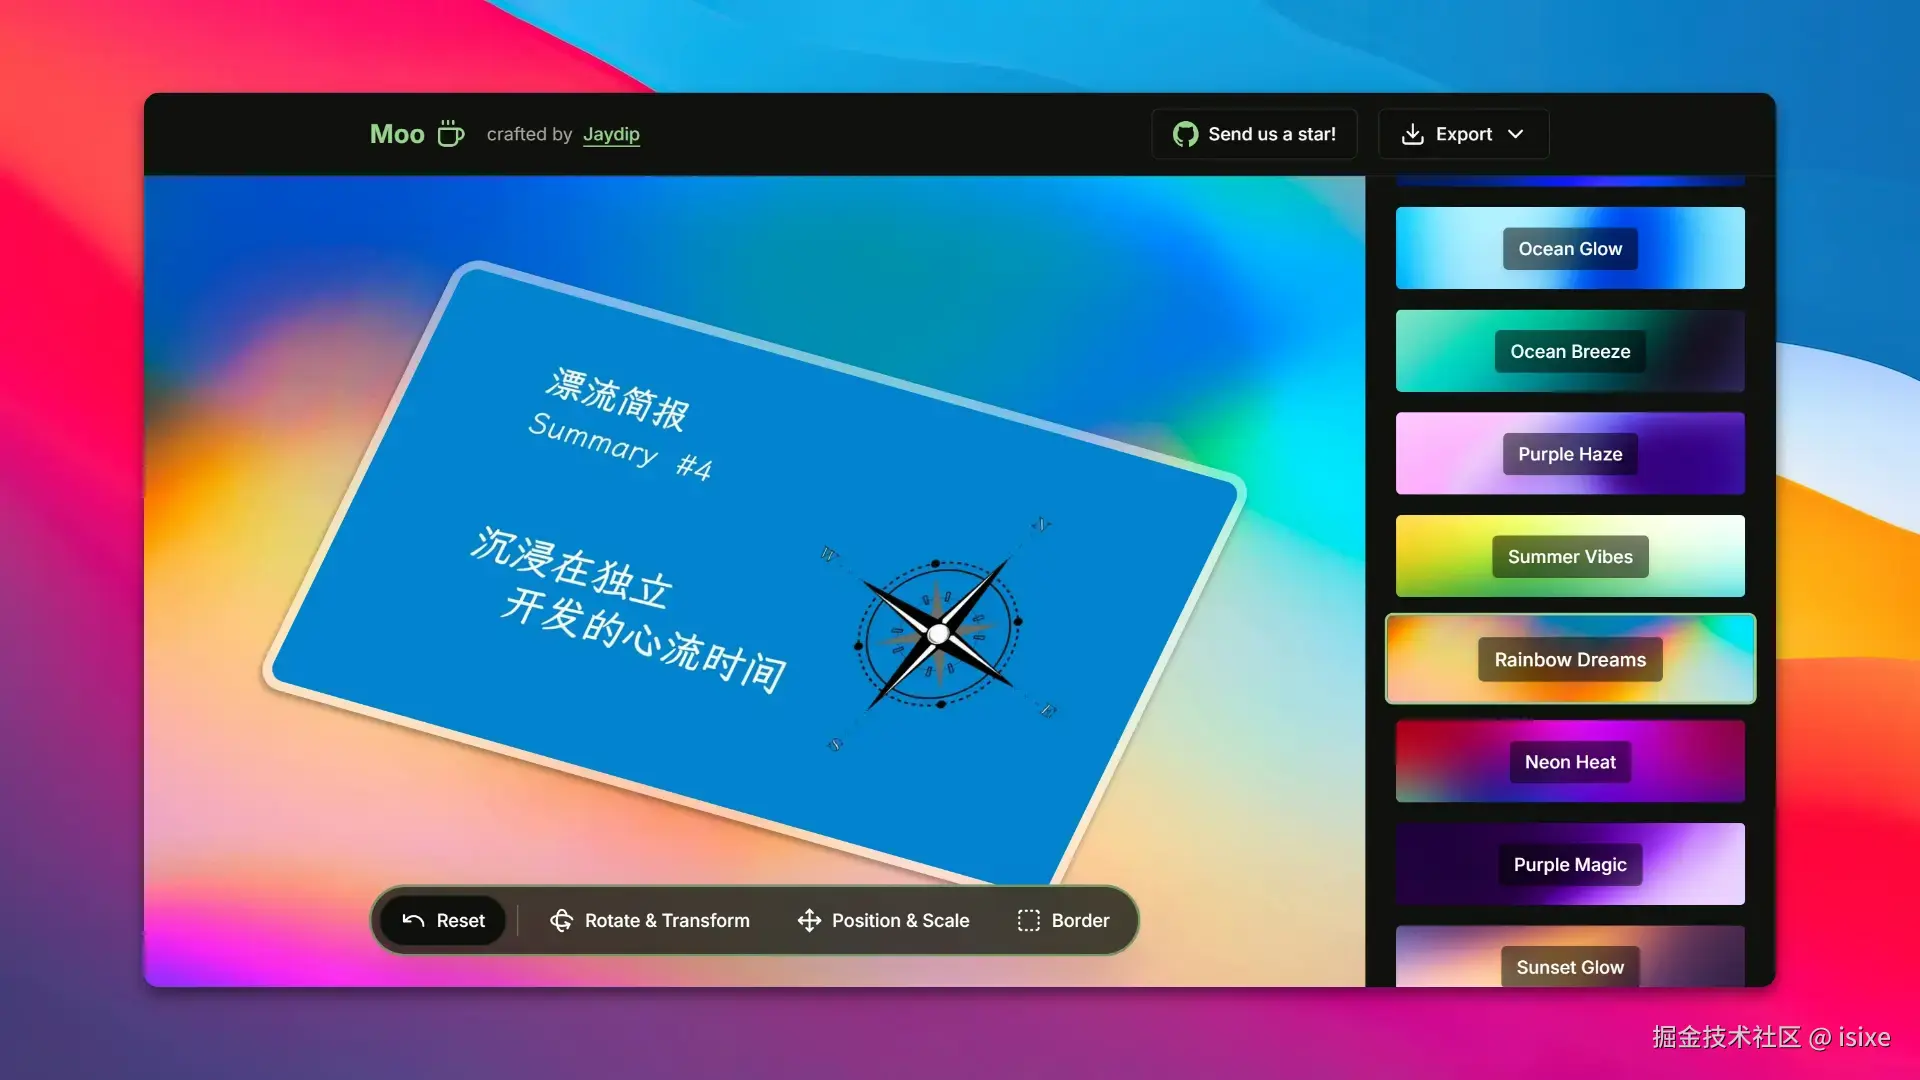Open the Jaydip author link
The image size is (1920, 1080).
[x=611, y=134]
